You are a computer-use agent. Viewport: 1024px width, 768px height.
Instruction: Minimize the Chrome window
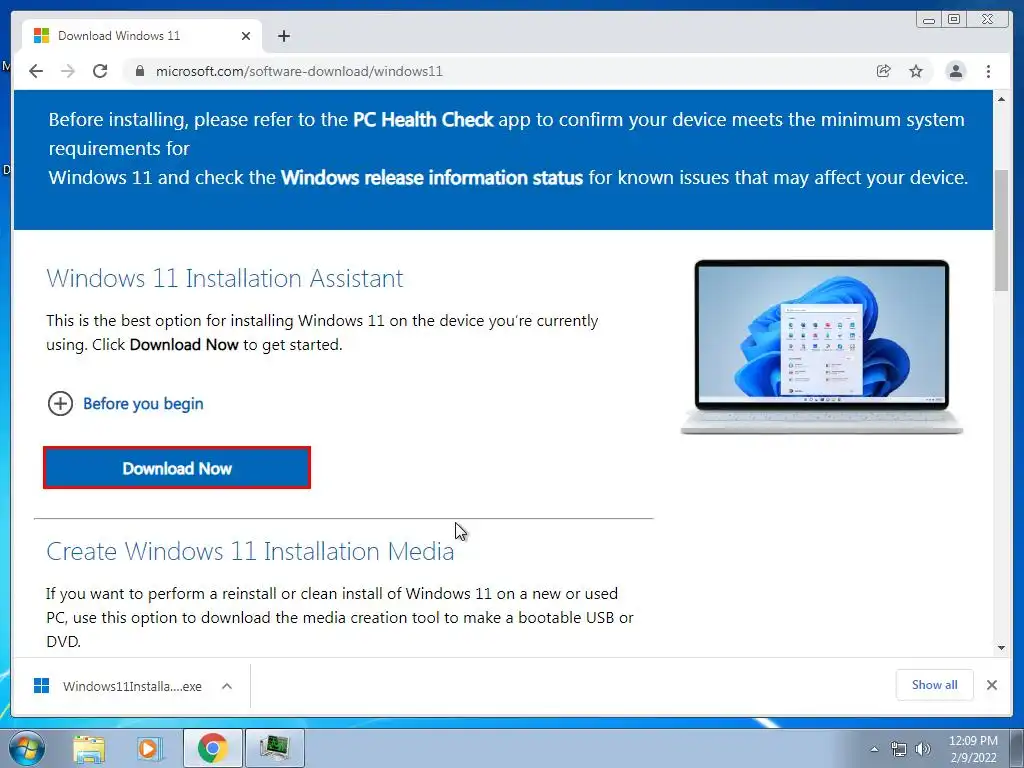click(929, 20)
